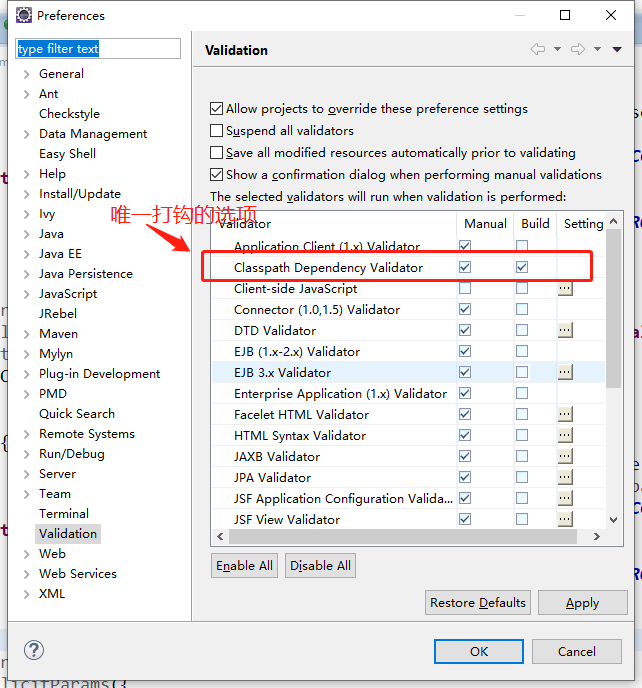Image resolution: width=642 pixels, height=688 pixels.
Task: Check Build for DTD Validator
Action: point(522,330)
